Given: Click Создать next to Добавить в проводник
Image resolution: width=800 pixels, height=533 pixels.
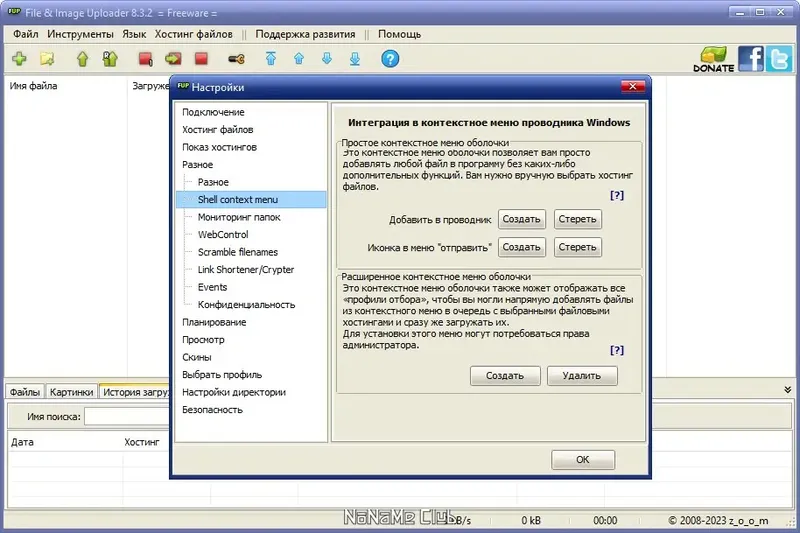Looking at the screenshot, I should tap(521, 219).
